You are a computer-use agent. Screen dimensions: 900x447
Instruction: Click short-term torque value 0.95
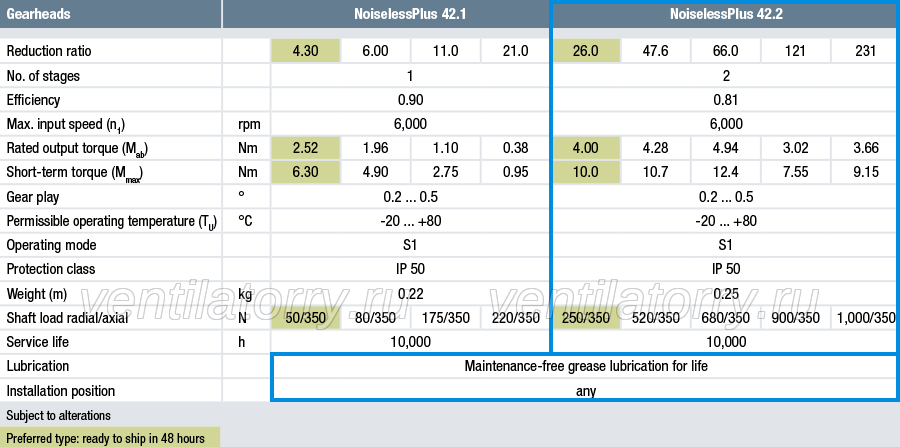pos(515,172)
